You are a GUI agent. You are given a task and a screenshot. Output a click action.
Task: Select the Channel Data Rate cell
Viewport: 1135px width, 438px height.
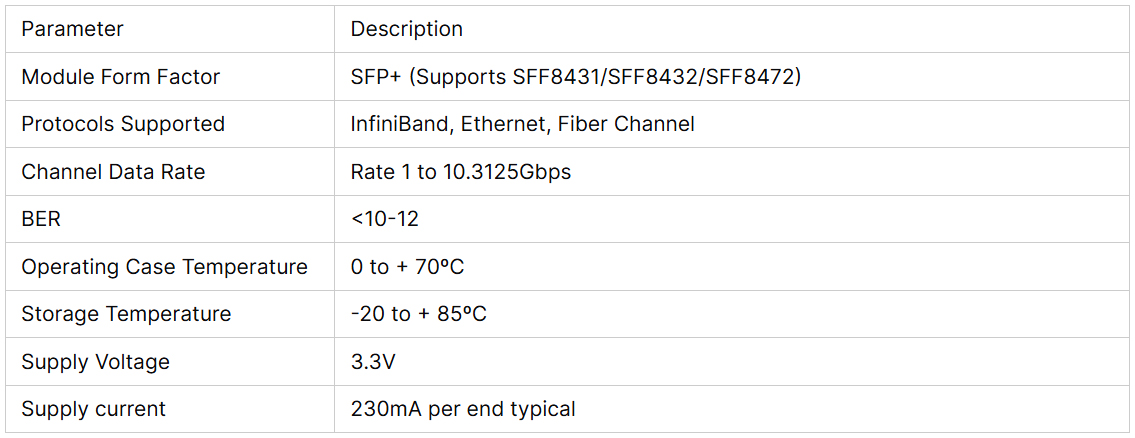pyautogui.click(x=113, y=172)
